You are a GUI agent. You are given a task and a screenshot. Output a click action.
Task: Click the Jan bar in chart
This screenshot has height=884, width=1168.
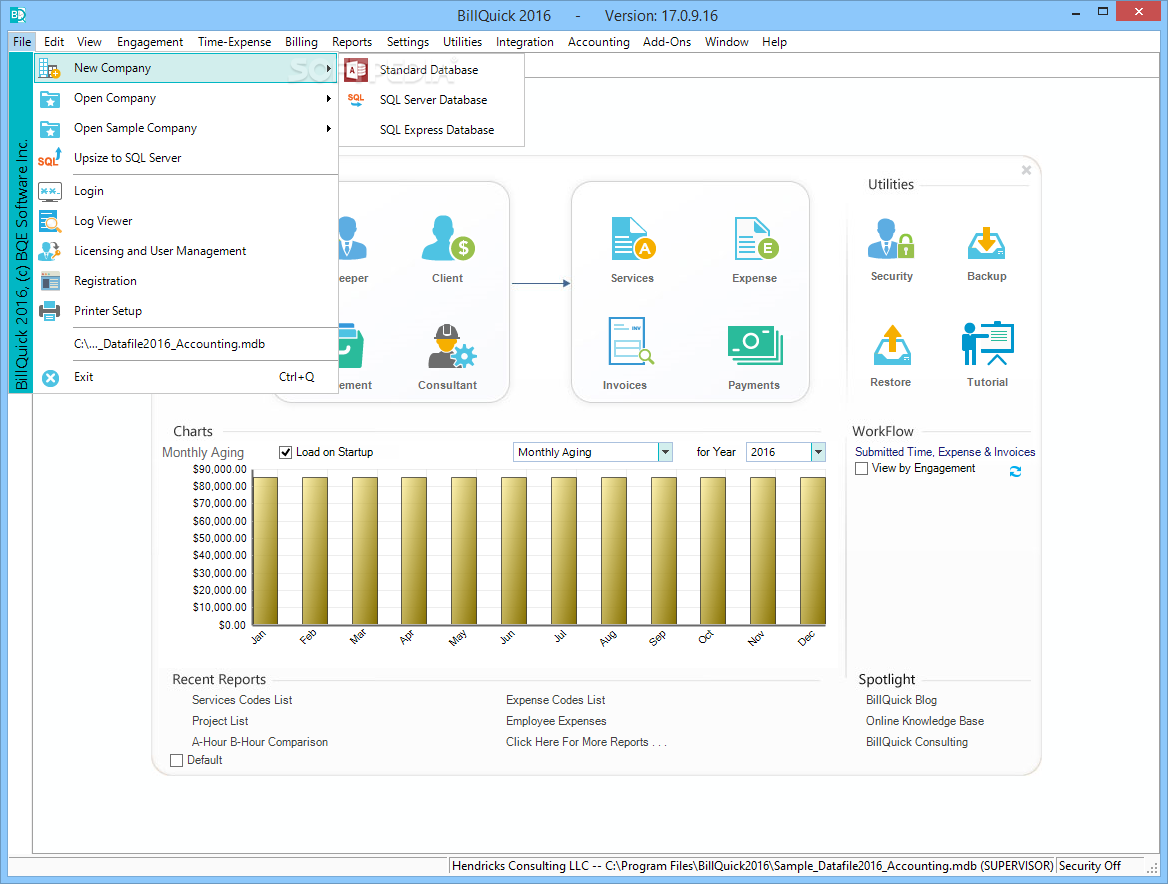tap(265, 550)
